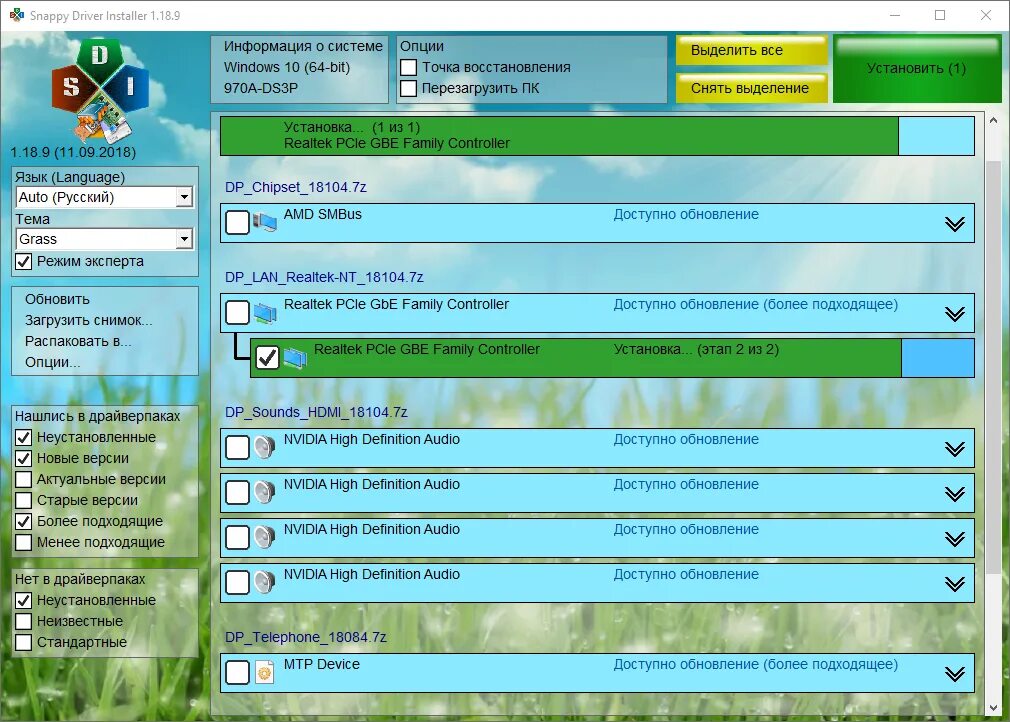Click the DP_Chipset_18104.7z pack label

click(x=296, y=187)
